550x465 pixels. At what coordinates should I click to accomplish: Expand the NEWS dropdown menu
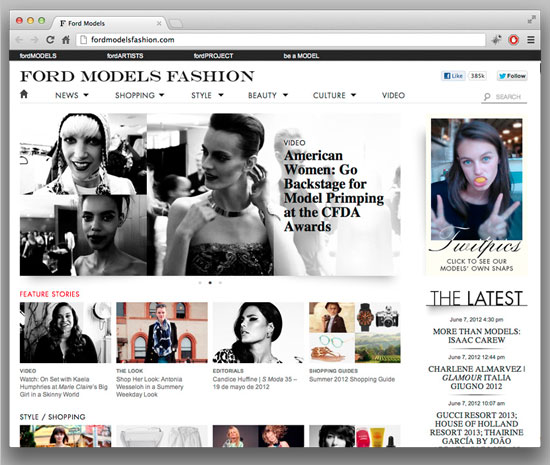click(x=72, y=95)
